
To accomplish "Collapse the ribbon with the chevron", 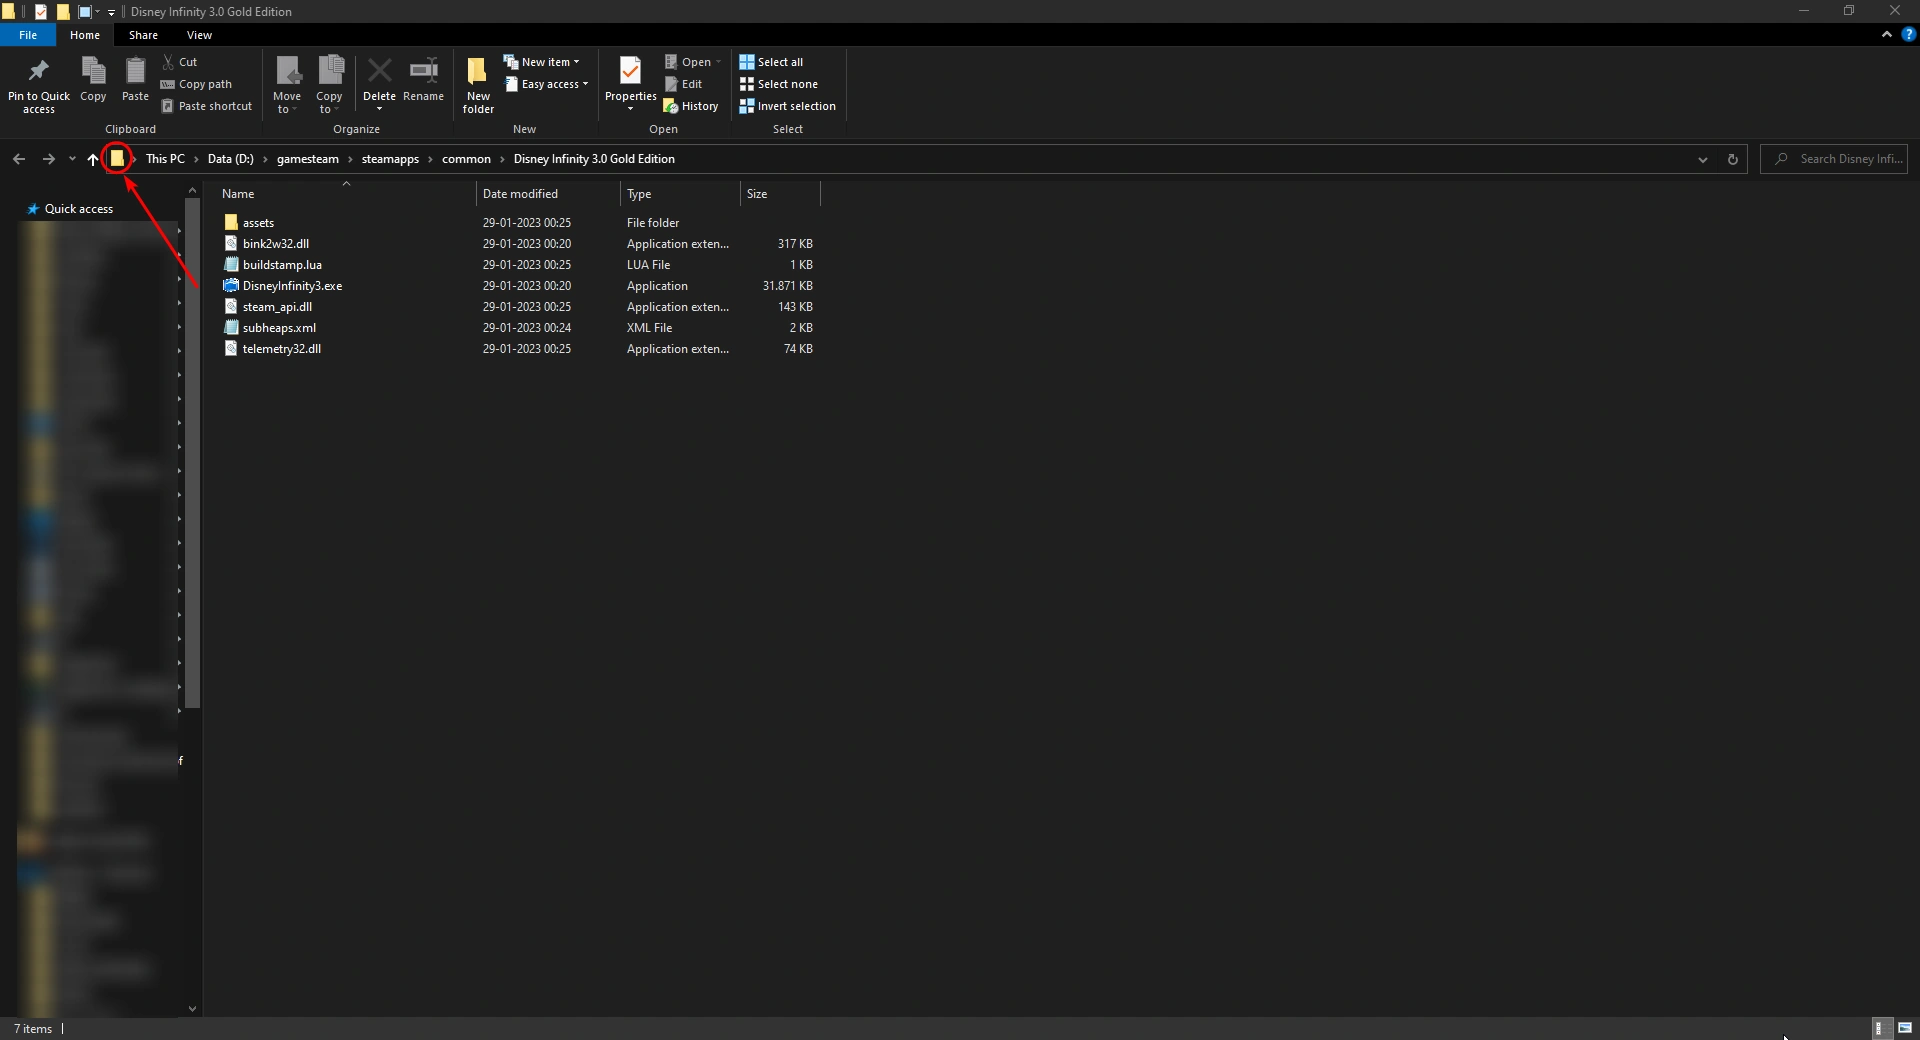I will coord(1886,34).
